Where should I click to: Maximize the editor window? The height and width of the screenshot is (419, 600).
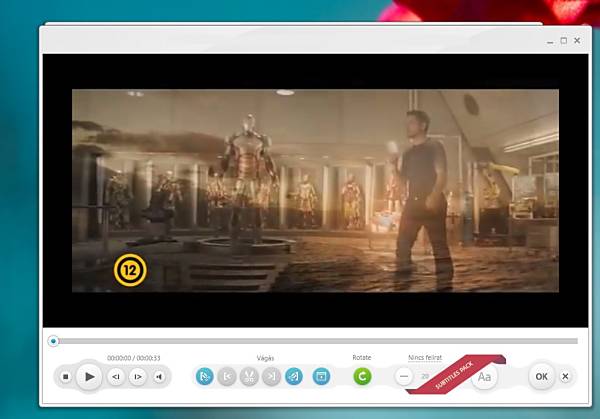pyautogui.click(x=564, y=40)
